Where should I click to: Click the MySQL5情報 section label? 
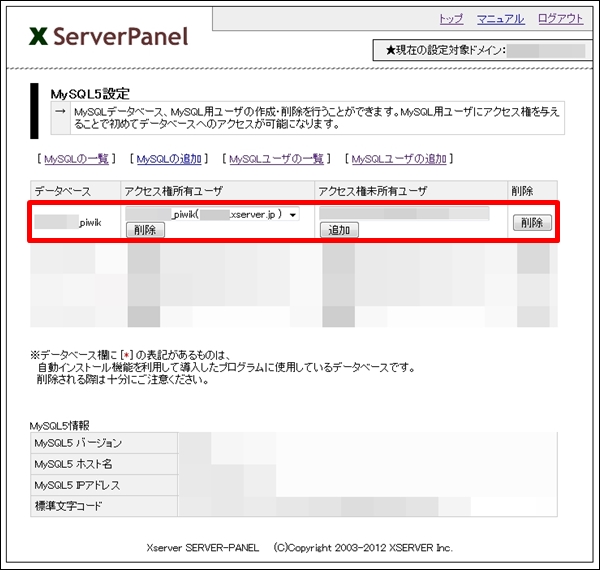point(60,426)
